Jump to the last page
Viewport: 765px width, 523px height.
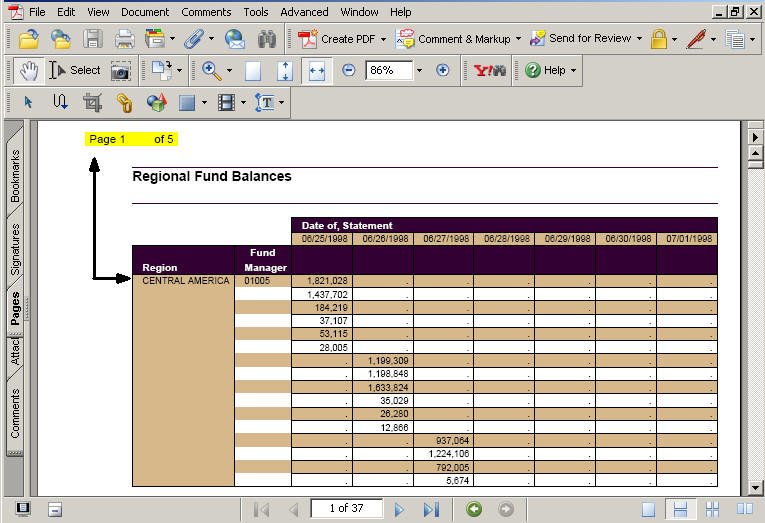pyautogui.click(x=430, y=509)
